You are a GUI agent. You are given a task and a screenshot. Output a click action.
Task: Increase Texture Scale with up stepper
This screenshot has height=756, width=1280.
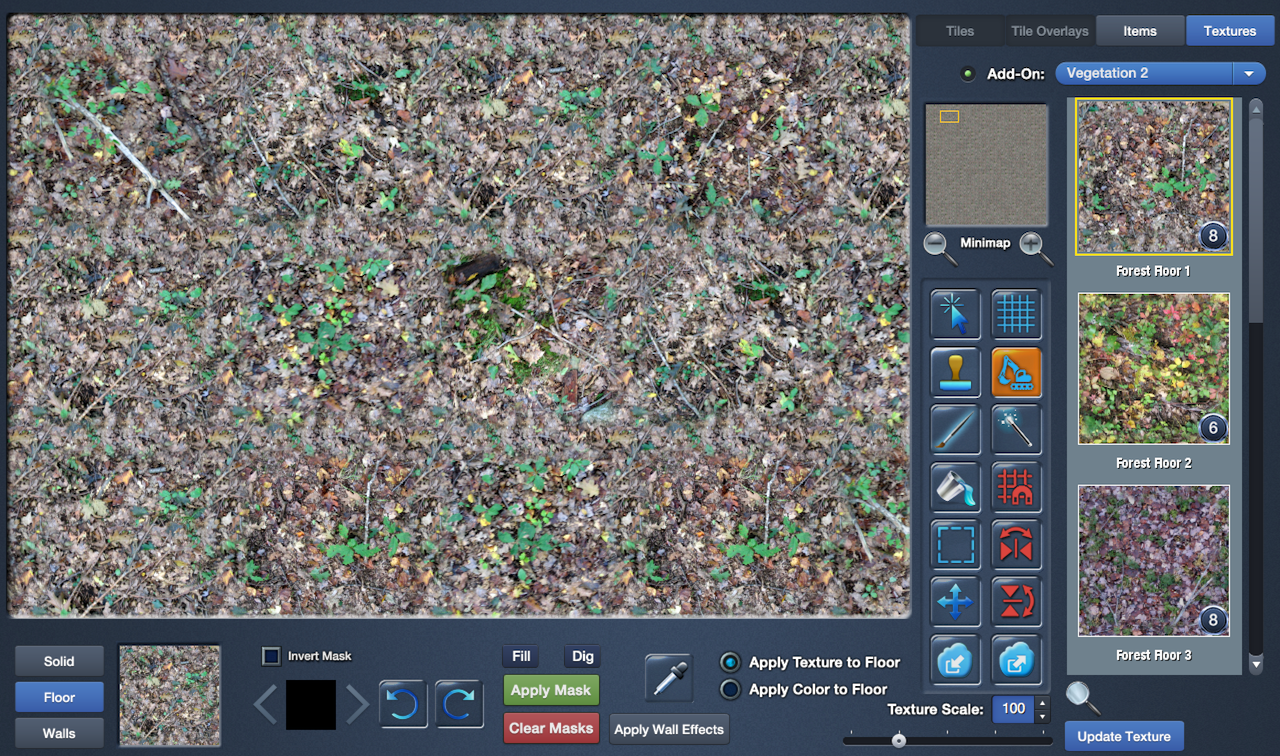click(1044, 703)
